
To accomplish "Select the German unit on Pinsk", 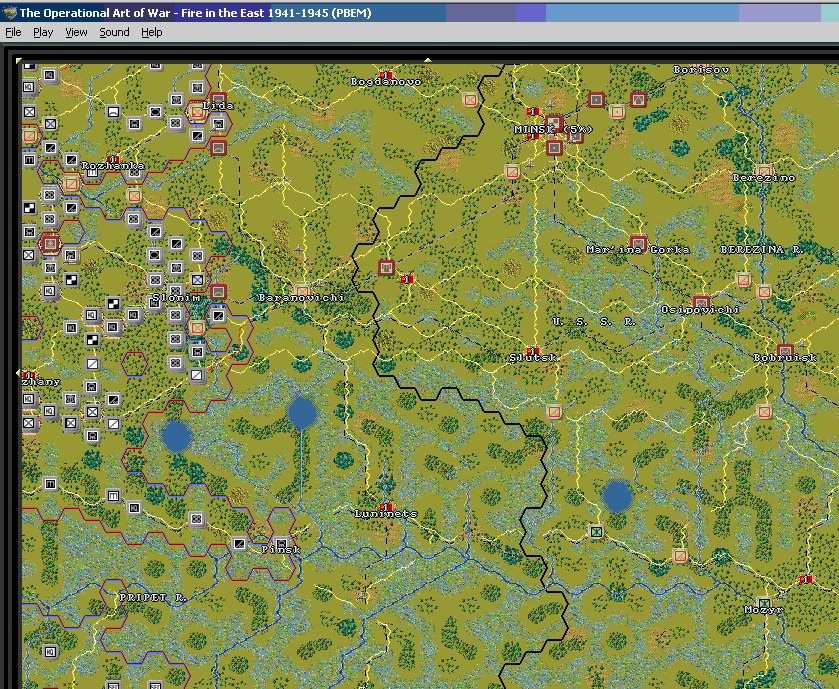I will (281, 543).
